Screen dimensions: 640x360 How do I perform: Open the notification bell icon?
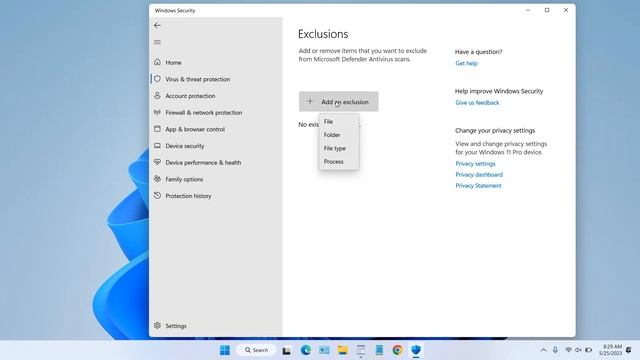(629, 350)
